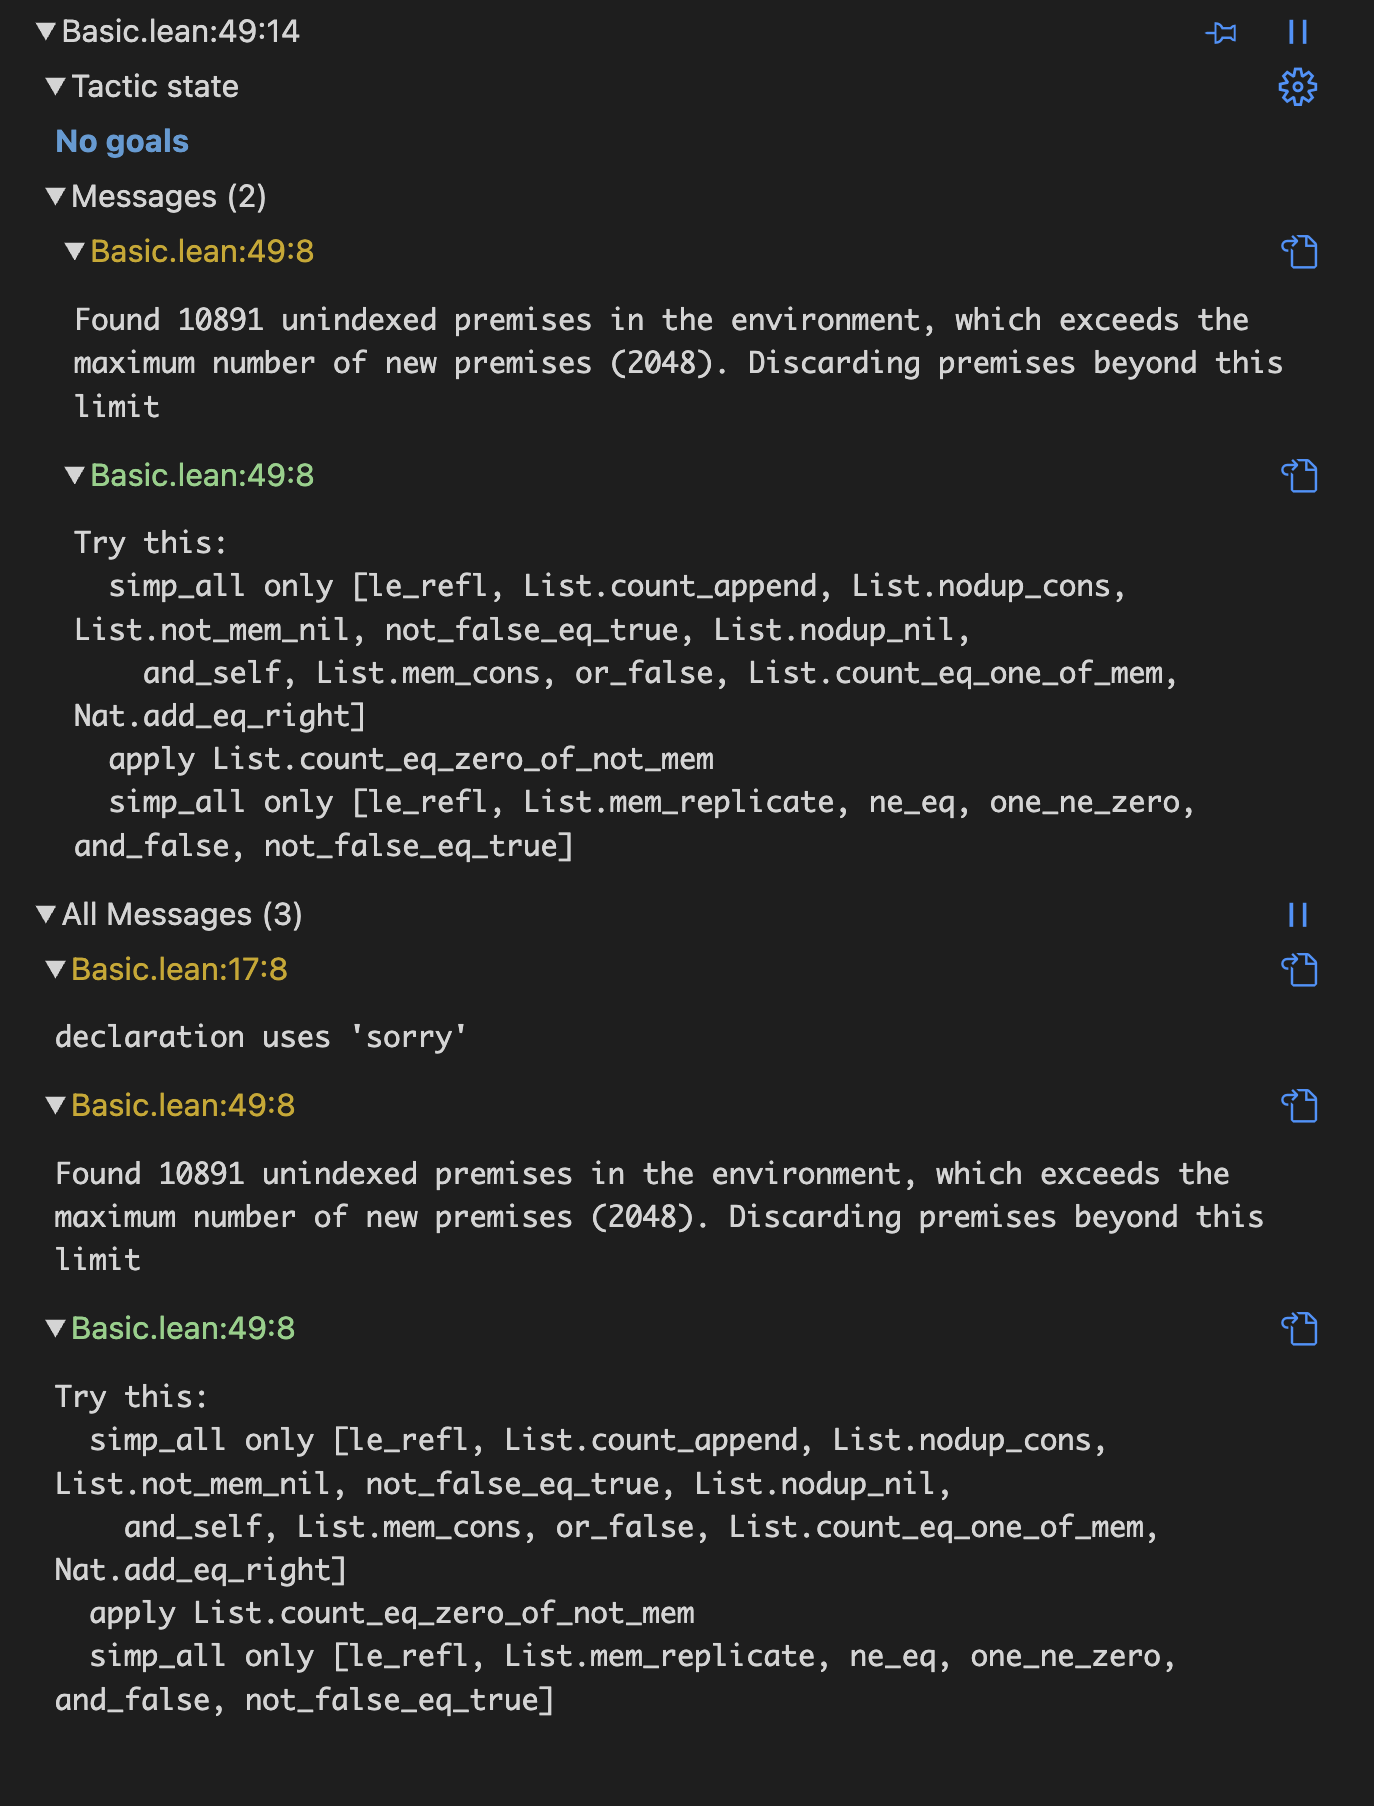Click the No goals text
Screen dimensions: 1374x1806
click(122, 142)
